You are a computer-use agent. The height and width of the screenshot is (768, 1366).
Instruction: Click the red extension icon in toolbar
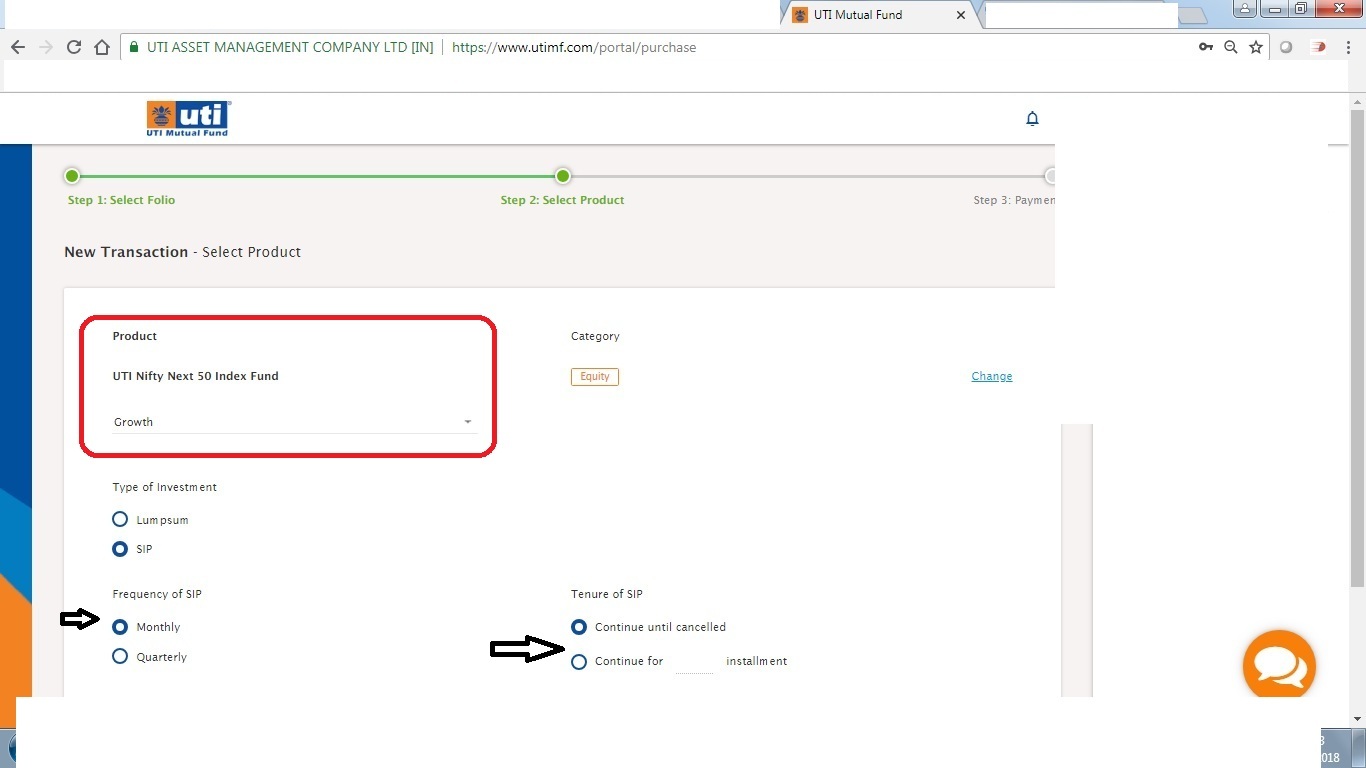[x=1319, y=47]
